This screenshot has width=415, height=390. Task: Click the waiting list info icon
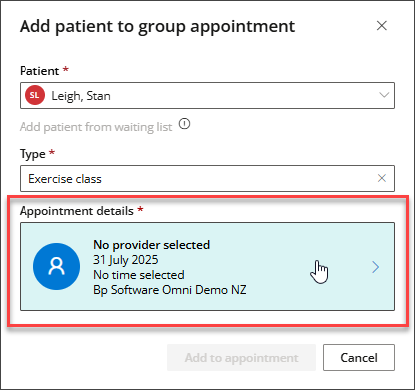point(184,124)
